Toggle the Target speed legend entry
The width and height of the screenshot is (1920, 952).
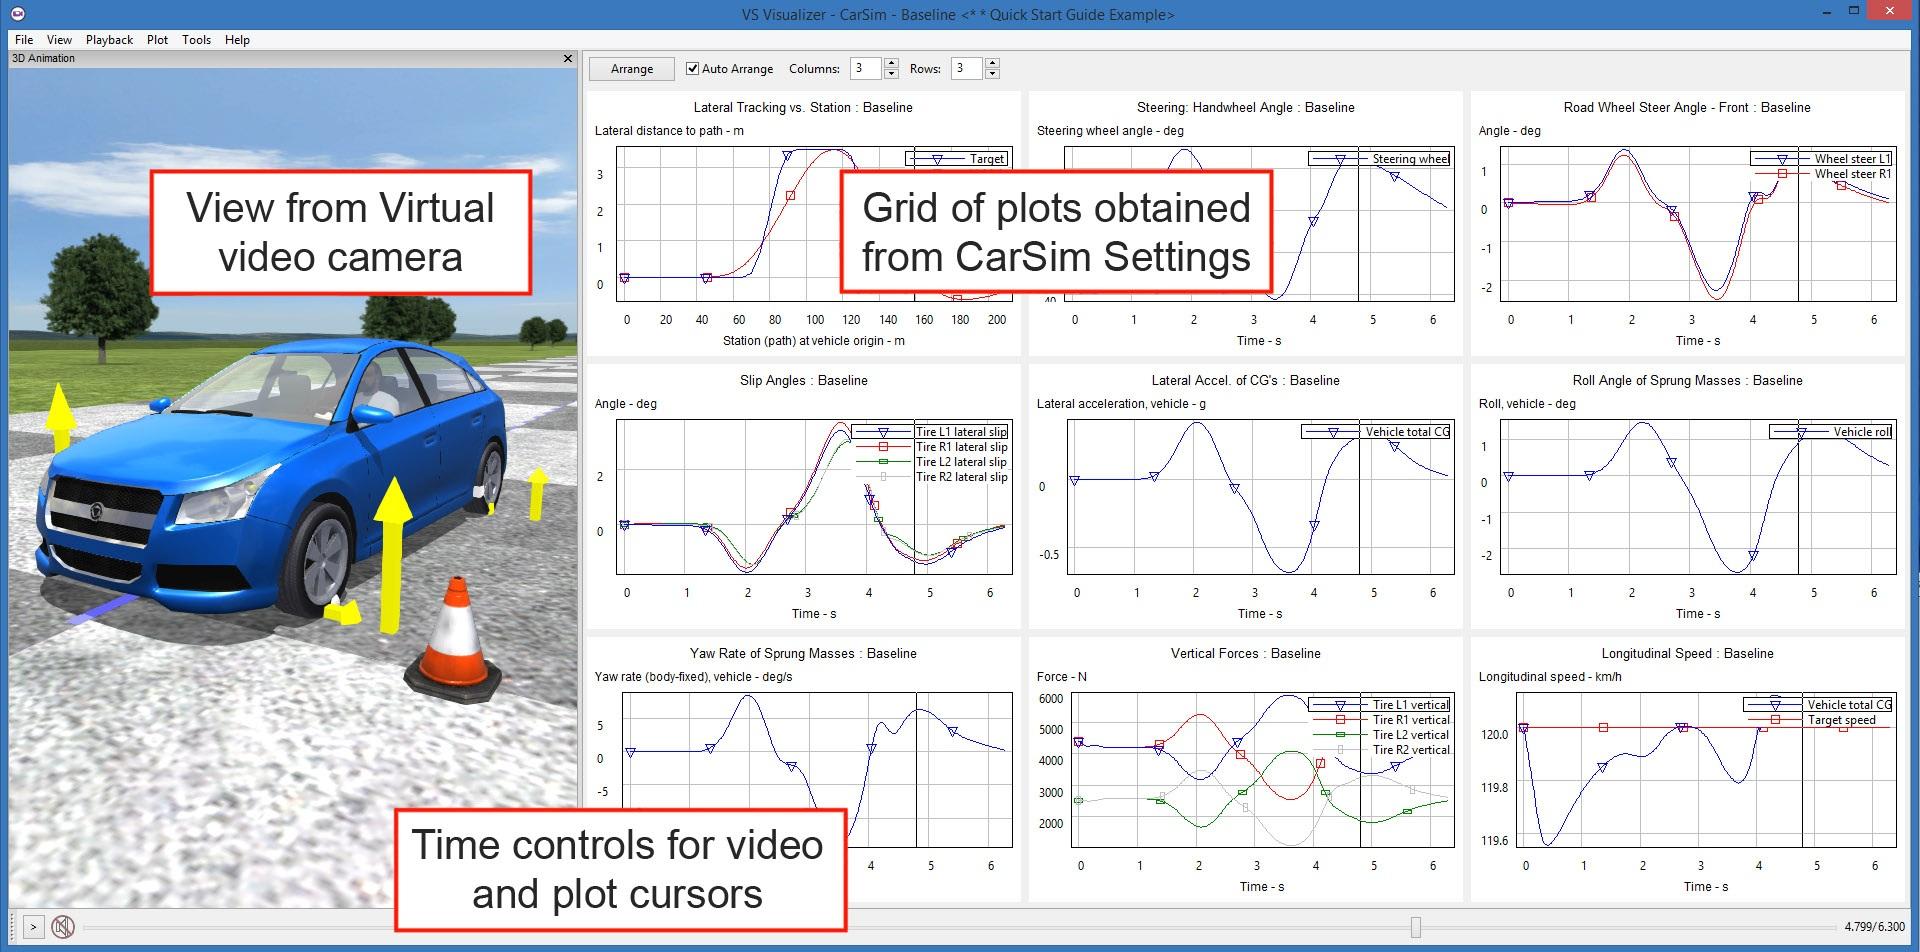pyautogui.click(x=1843, y=719)
